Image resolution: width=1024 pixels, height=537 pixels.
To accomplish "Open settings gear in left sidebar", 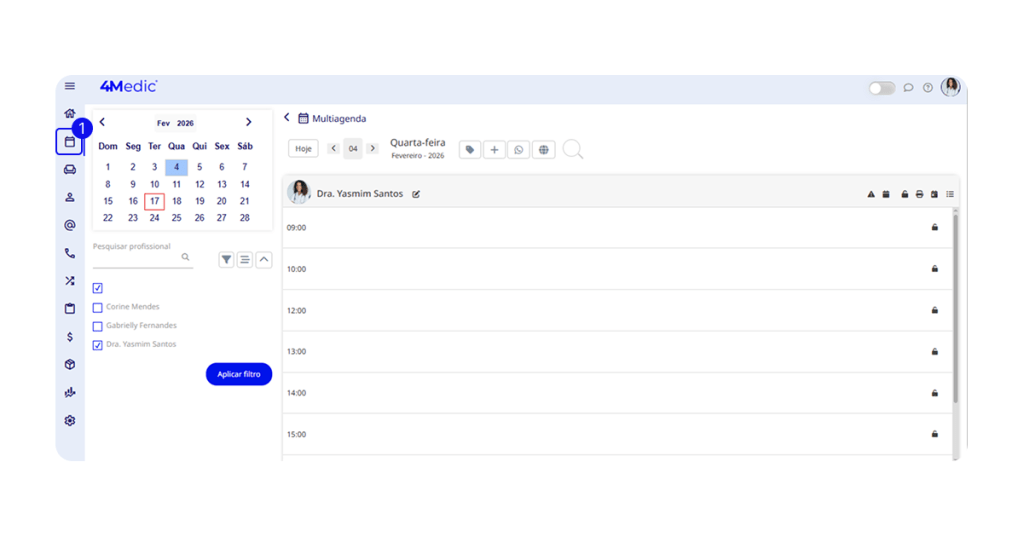I will pyautogui.click(x=70, y=421).
